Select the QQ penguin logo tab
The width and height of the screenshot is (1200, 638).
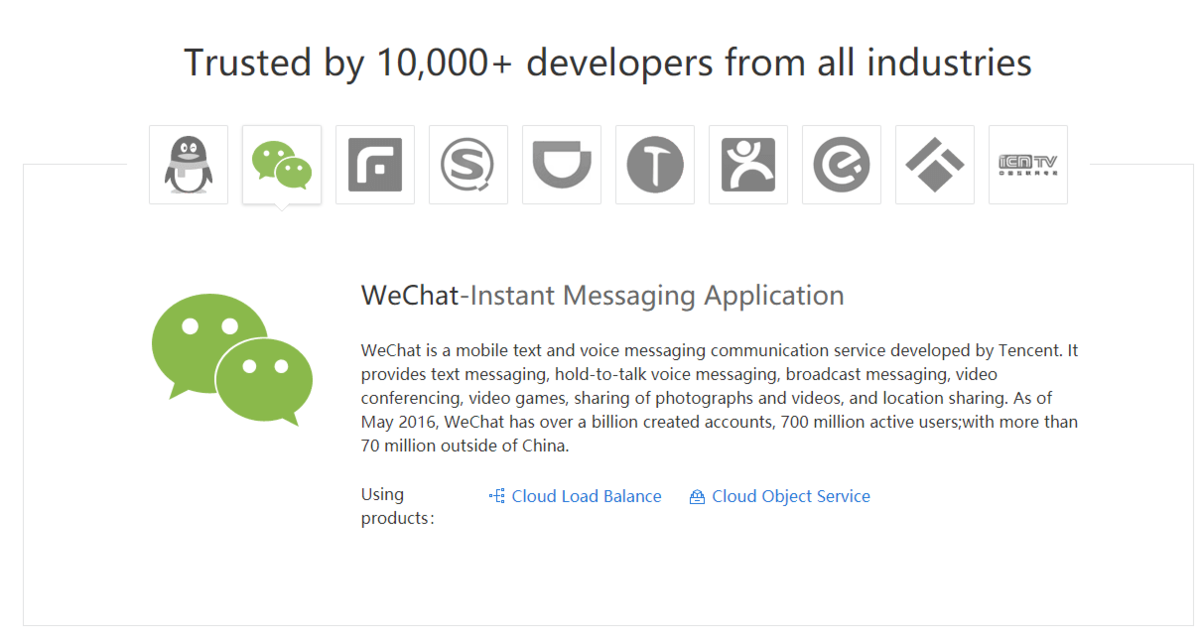pos(189,165)
